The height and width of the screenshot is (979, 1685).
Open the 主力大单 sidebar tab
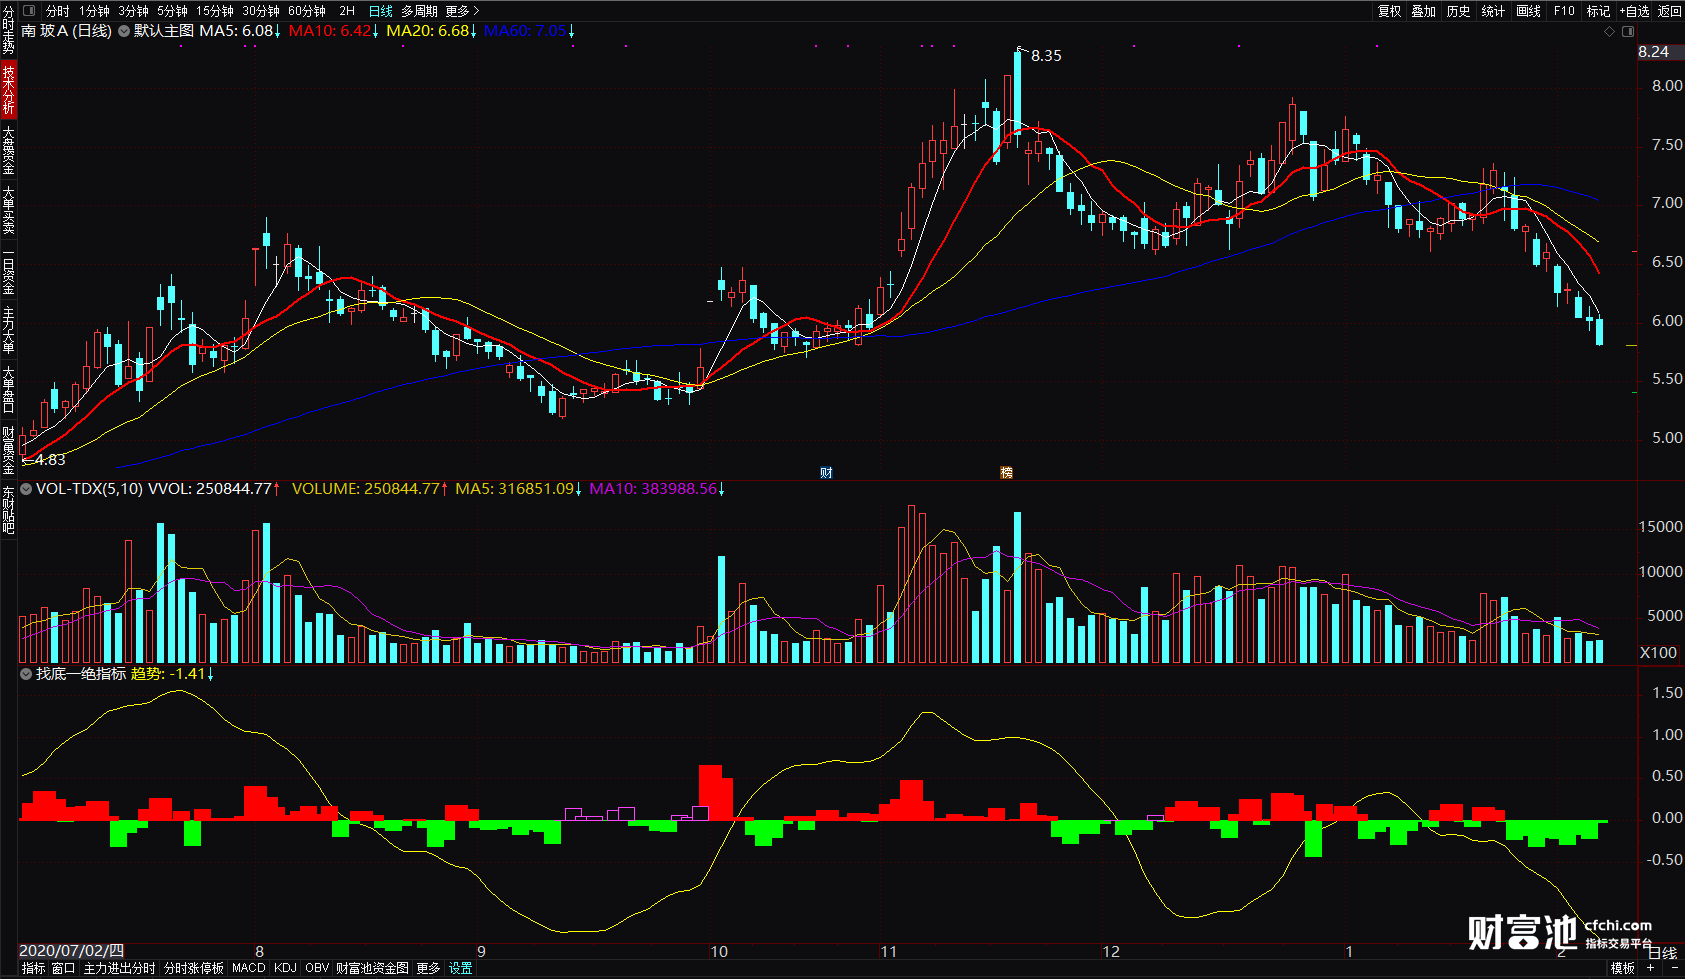[8, 331]
